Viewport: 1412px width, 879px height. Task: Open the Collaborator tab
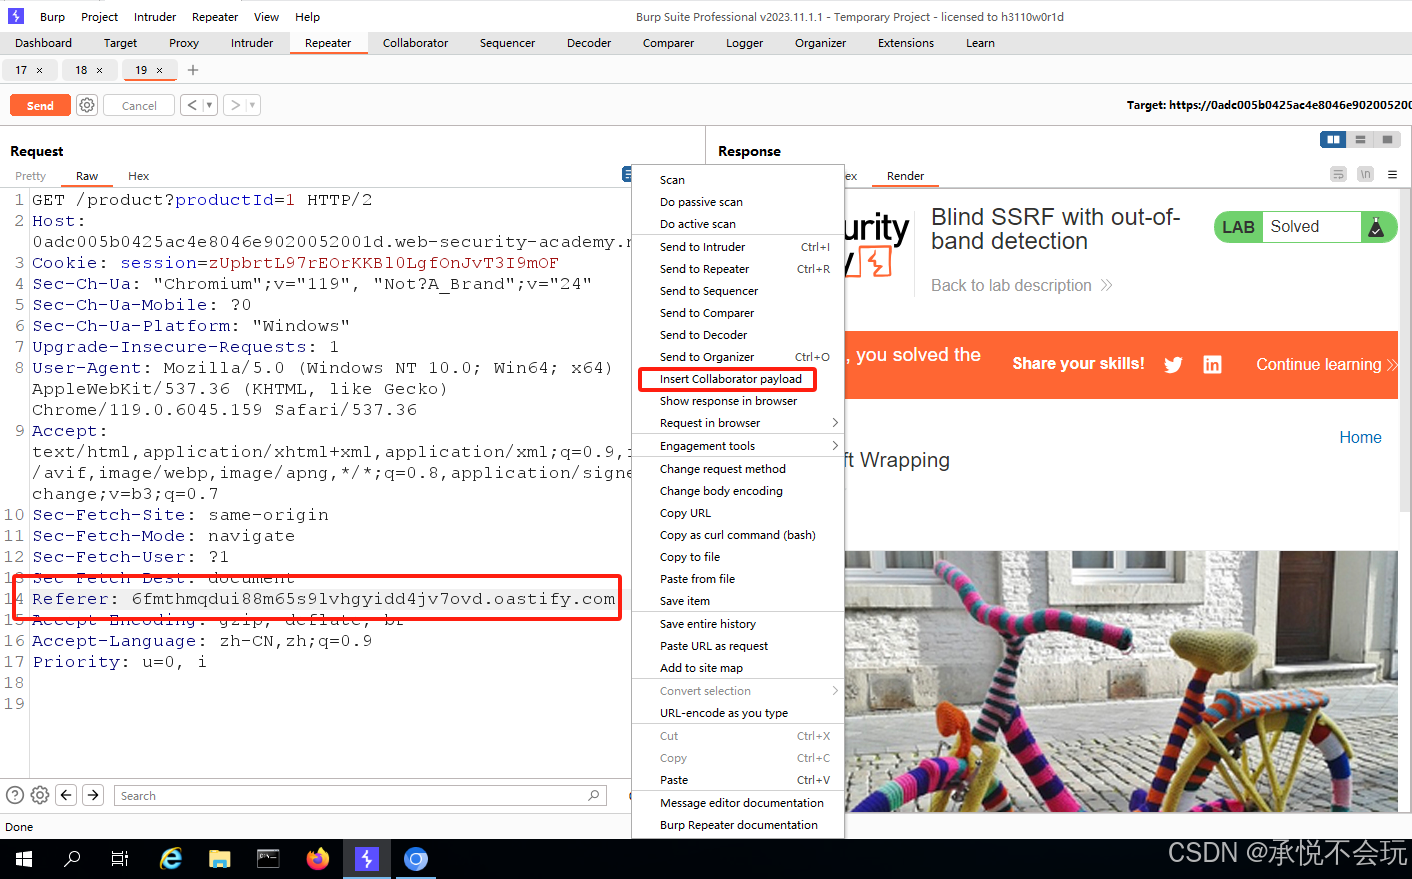[x=415, y=43]
